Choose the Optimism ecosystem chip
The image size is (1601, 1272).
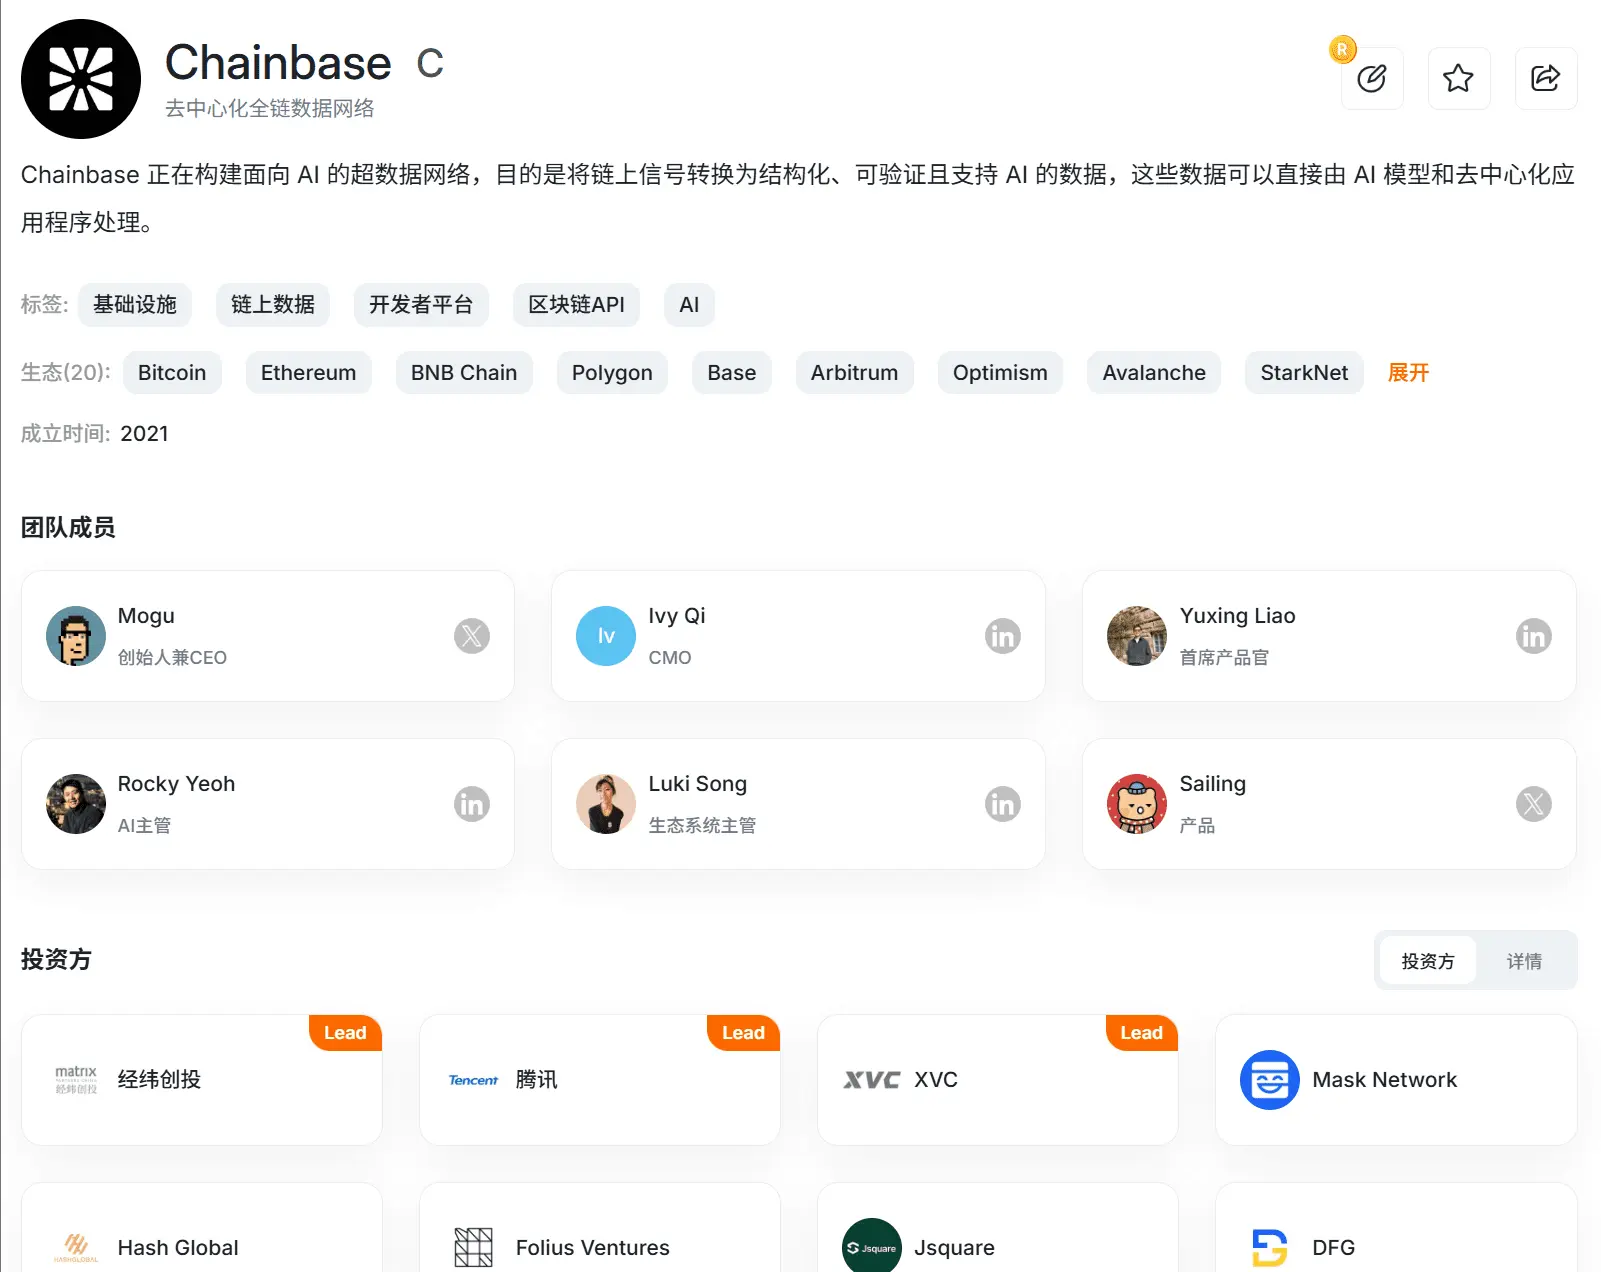(1000, 373)
